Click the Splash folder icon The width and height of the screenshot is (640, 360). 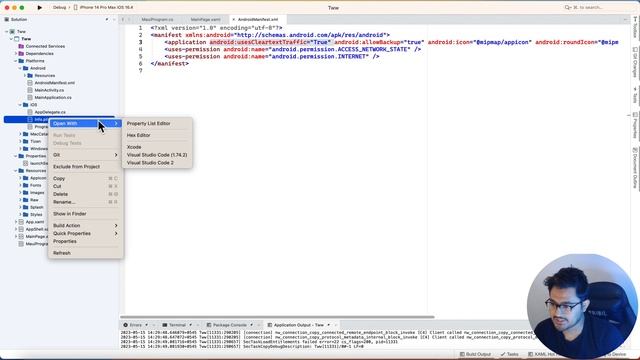click(x=26, y=207)
